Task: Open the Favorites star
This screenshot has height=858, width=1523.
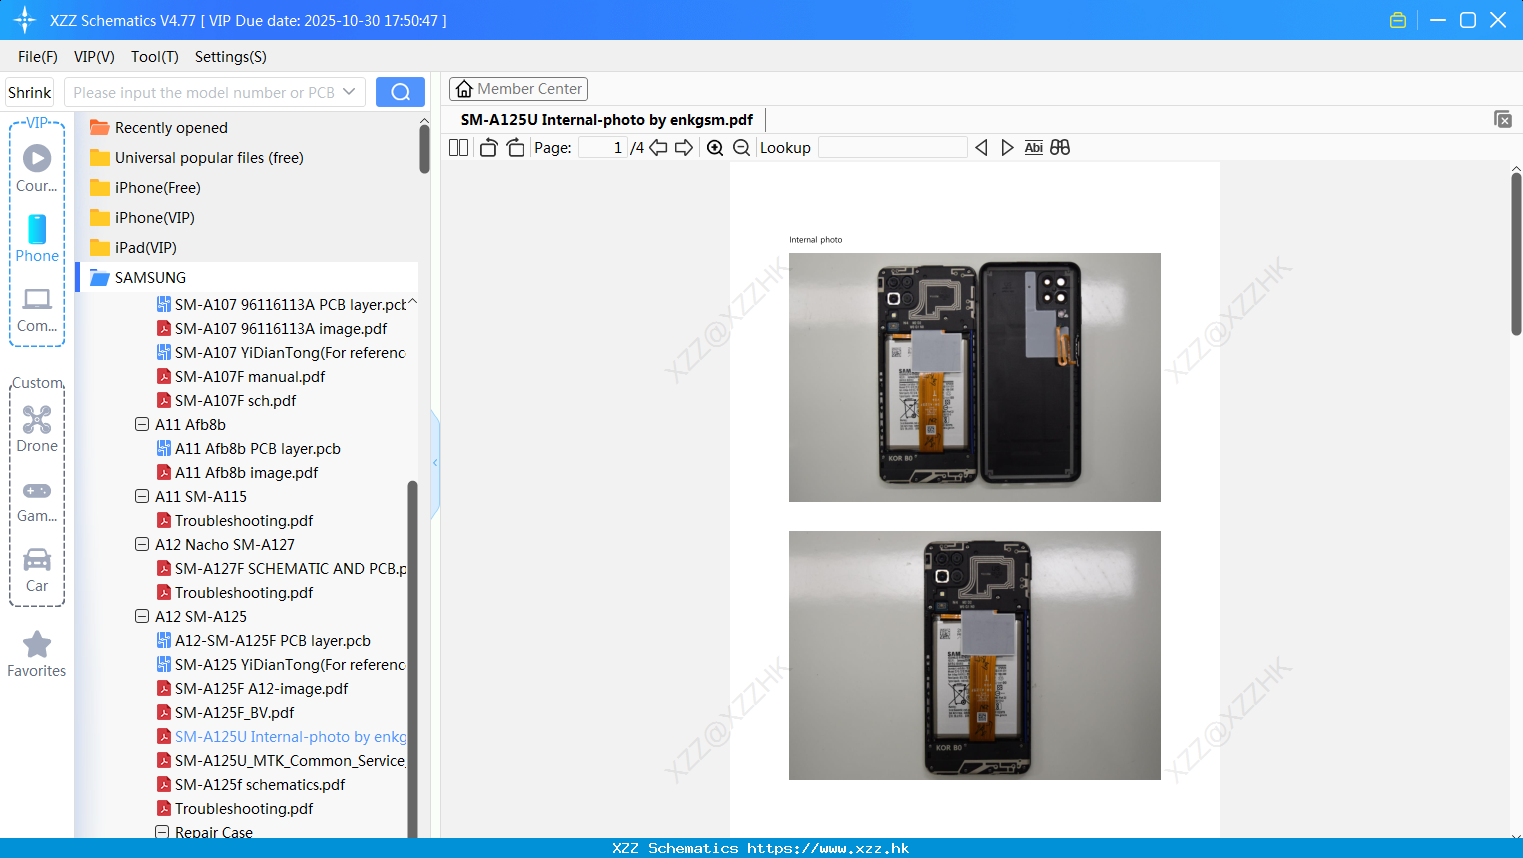Action: click(x=37, y=654)
